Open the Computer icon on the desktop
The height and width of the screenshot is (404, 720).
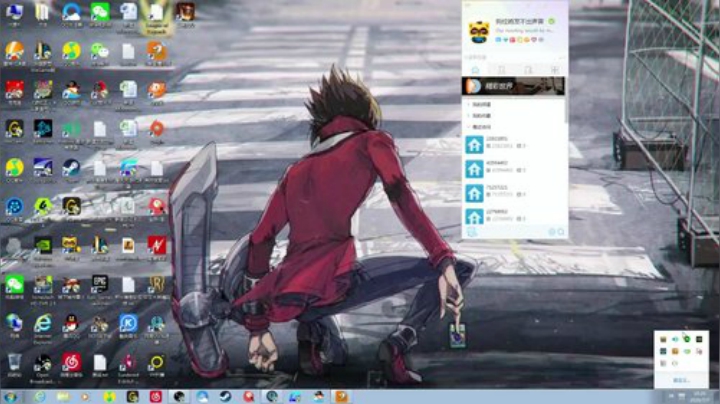[x=14, y=14]
